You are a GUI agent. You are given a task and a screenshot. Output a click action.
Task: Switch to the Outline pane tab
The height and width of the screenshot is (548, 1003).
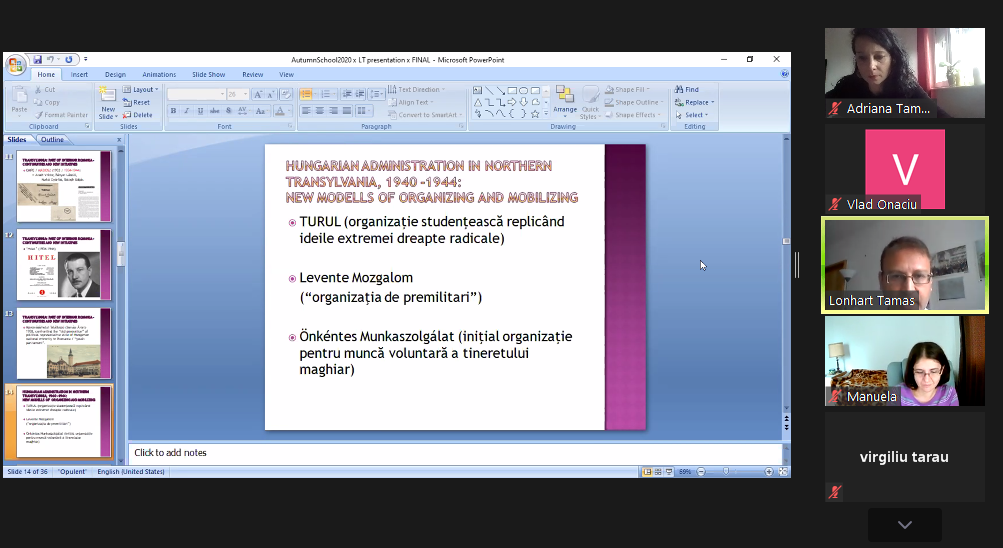point(52,139)
